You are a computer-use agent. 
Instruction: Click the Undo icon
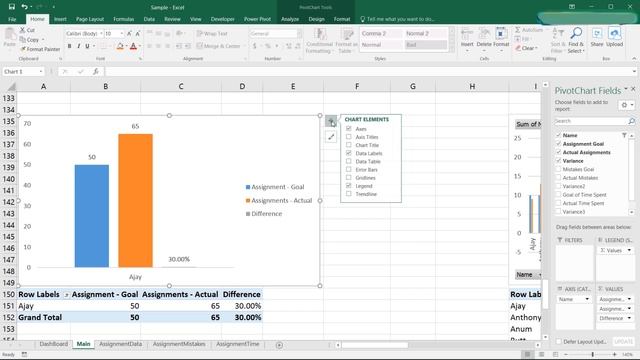(24, 7)
